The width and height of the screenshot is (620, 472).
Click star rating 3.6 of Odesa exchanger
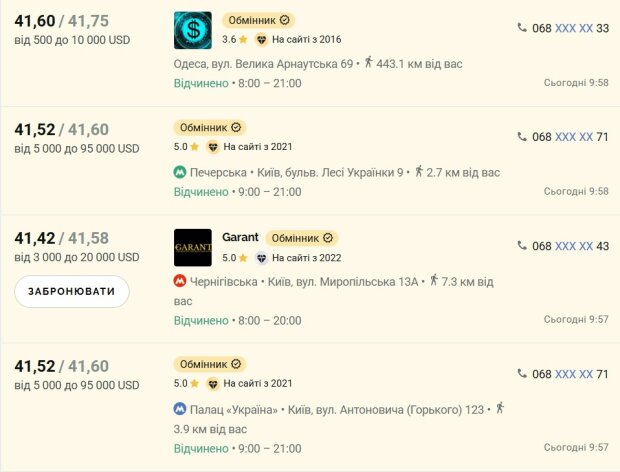[x=235, y=40]
